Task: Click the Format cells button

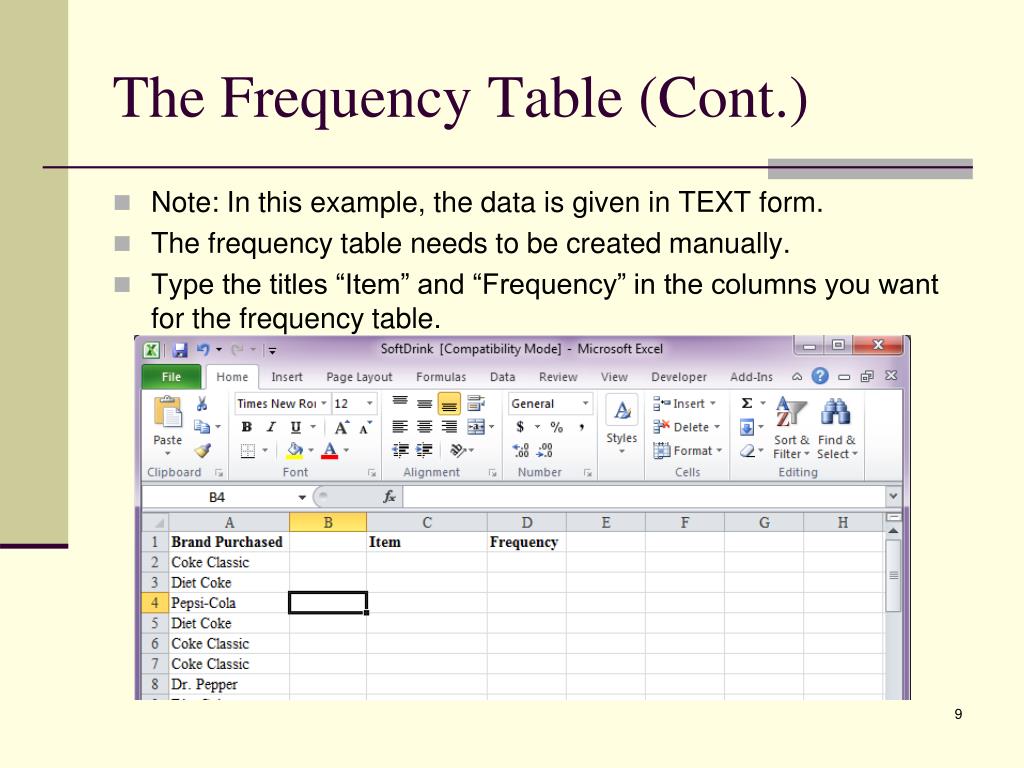Action: 689,451
